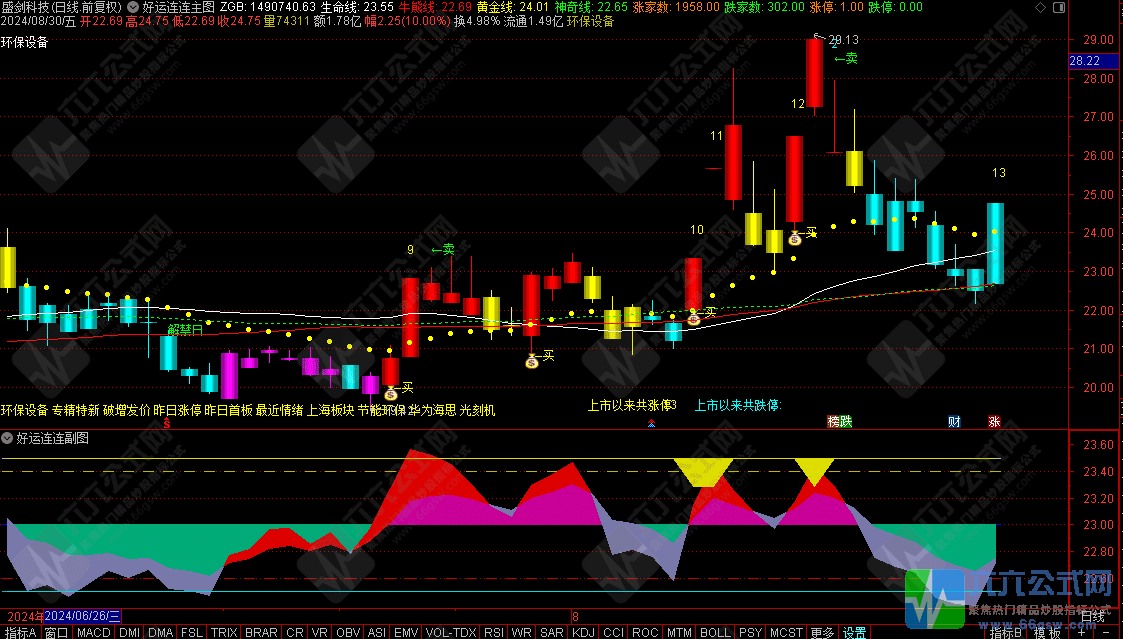Image resolution: width=1123 pixels, height=639 pixels.
Task: Click the left yellow triangle signal in sub chart
Action: (703, 473)
